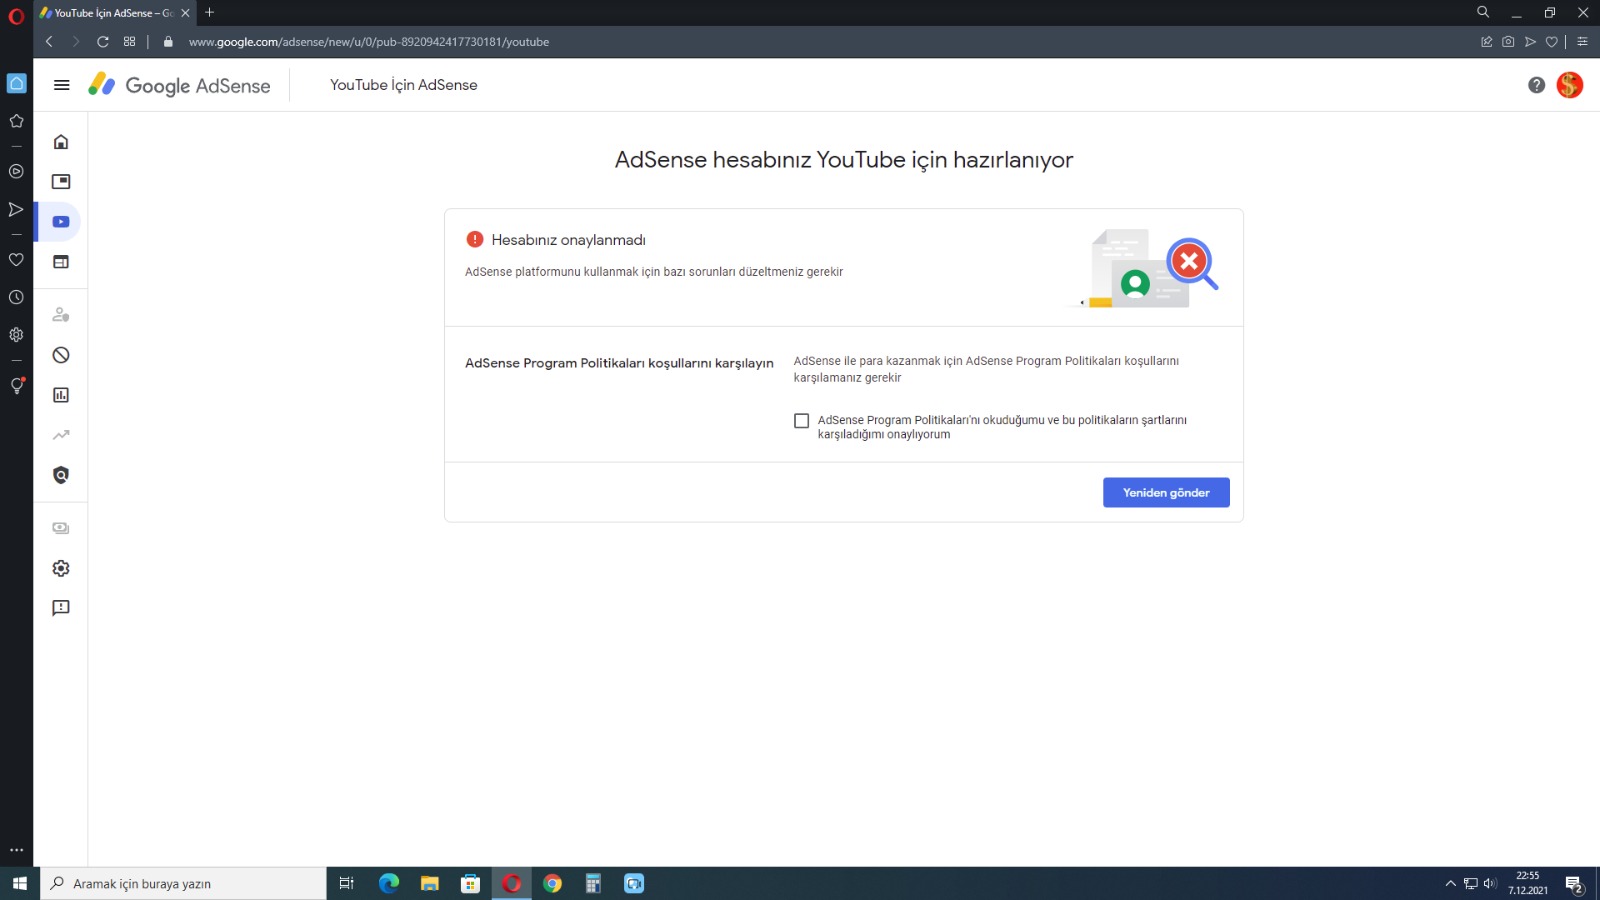Open Opera Easy Setup icon
Image resolution: width=1600 pixels, height=900 pixels.
tap(1582, 42)
